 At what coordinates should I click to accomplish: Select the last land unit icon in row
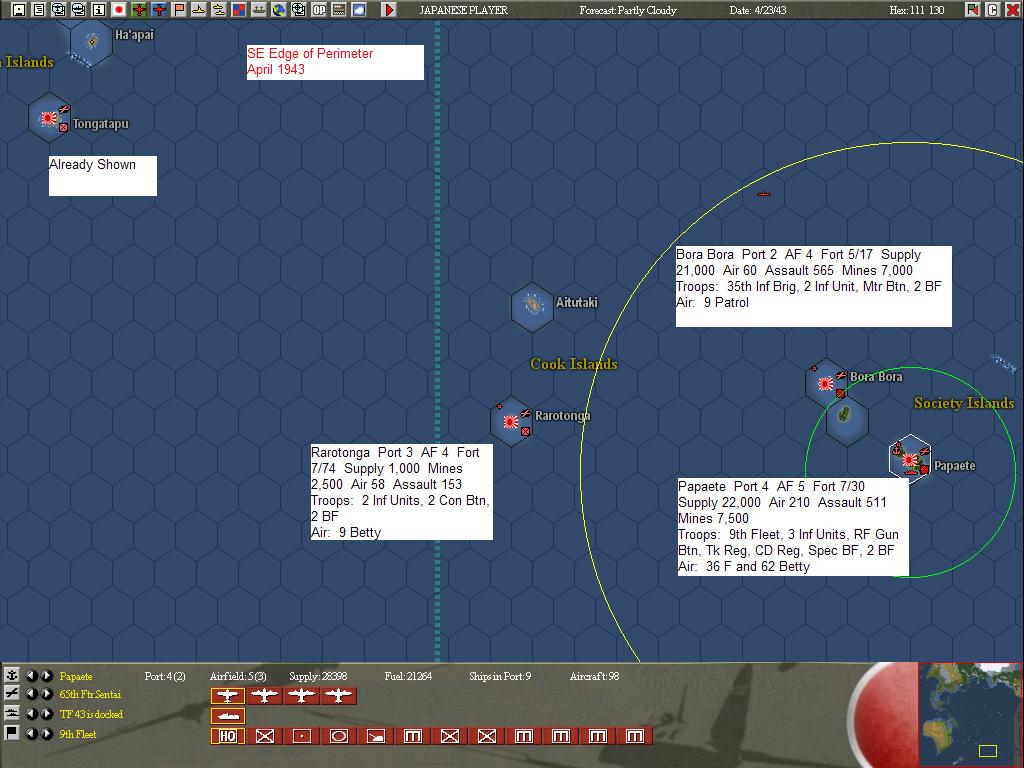click(635, 736)
